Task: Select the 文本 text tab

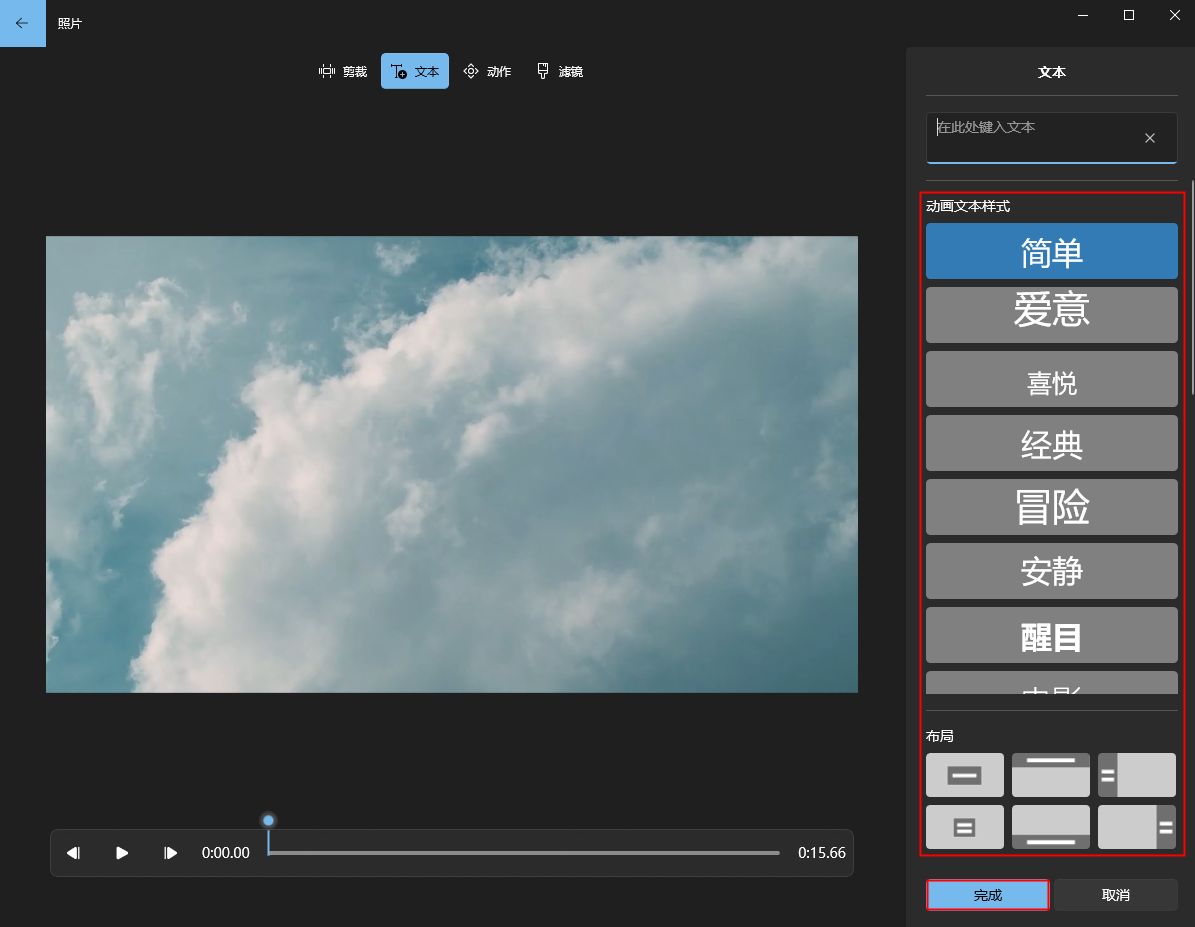Action: (x=414, y=71)
